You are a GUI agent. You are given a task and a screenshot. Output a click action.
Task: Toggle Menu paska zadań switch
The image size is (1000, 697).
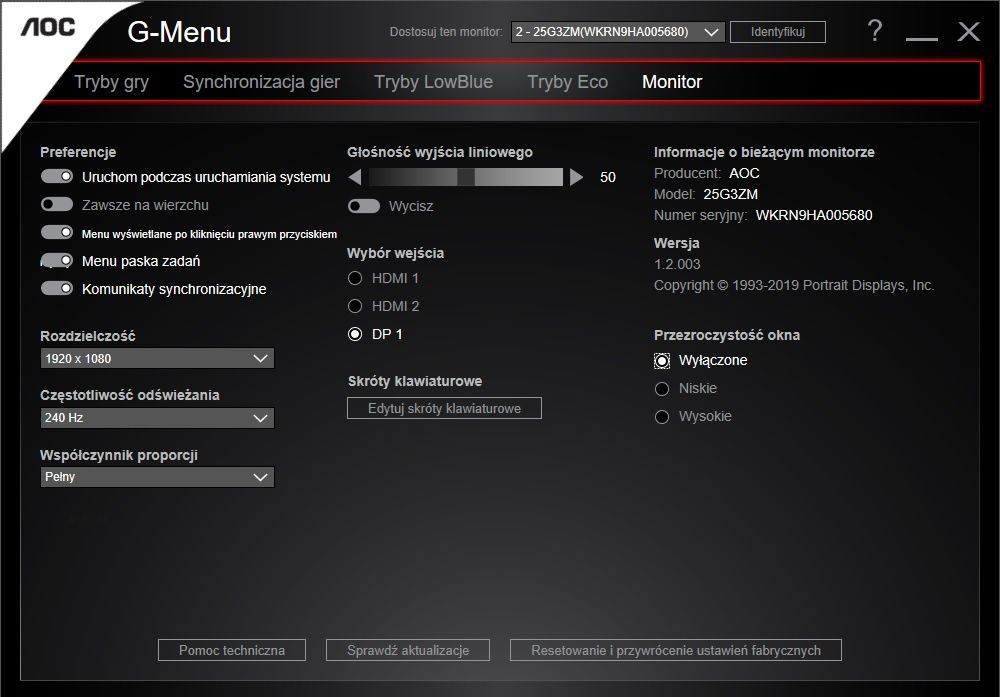57,261
